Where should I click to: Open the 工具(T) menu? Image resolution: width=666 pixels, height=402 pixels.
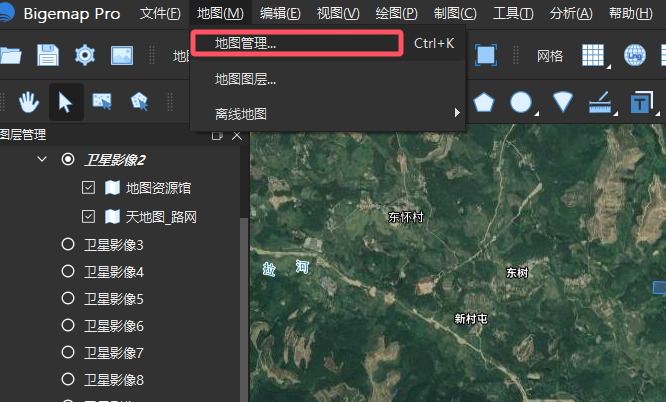coord(513,14)
